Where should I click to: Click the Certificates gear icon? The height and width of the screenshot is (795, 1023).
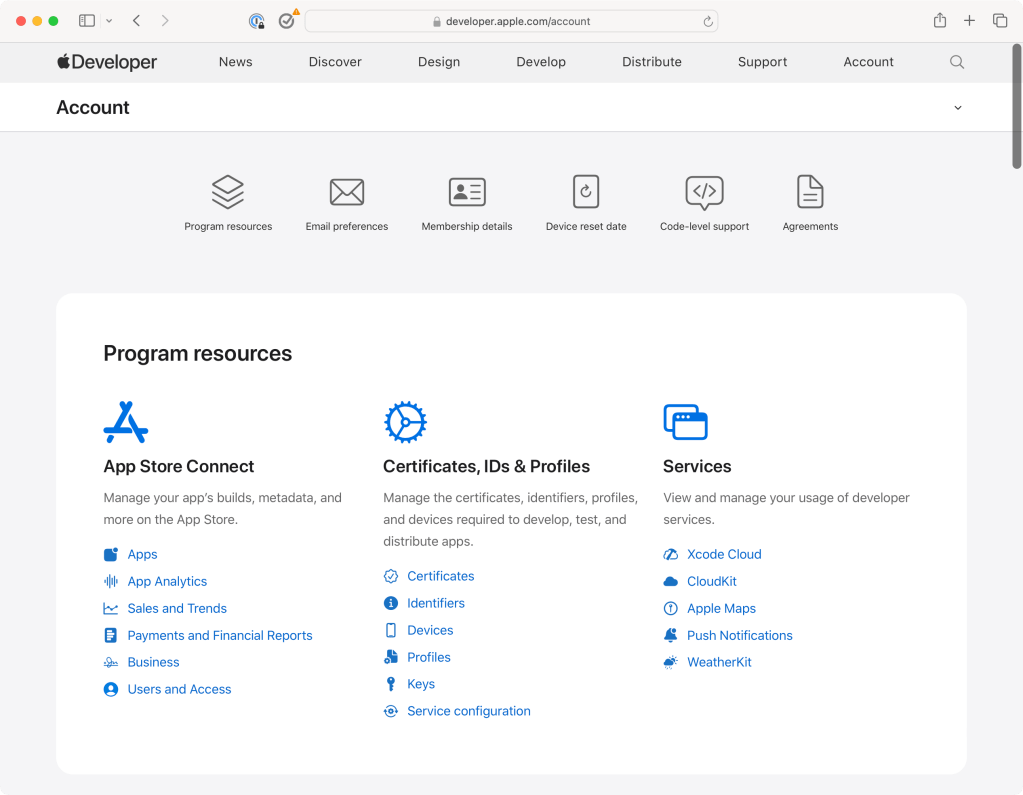405,422
